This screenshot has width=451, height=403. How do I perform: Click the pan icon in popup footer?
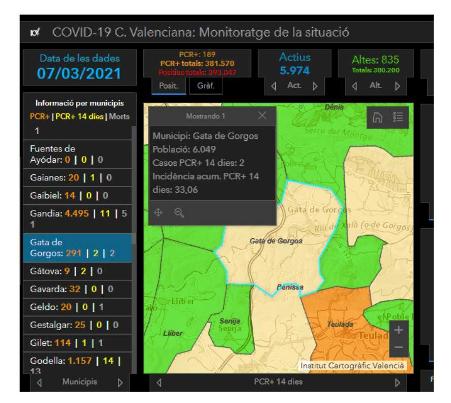tap(158, 212)
